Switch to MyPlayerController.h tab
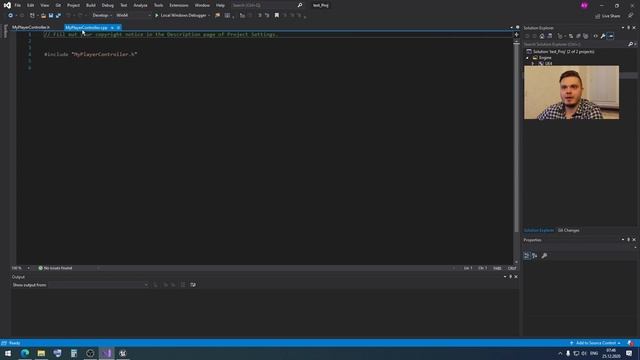 pyautogui.click(x=31, y=27)
